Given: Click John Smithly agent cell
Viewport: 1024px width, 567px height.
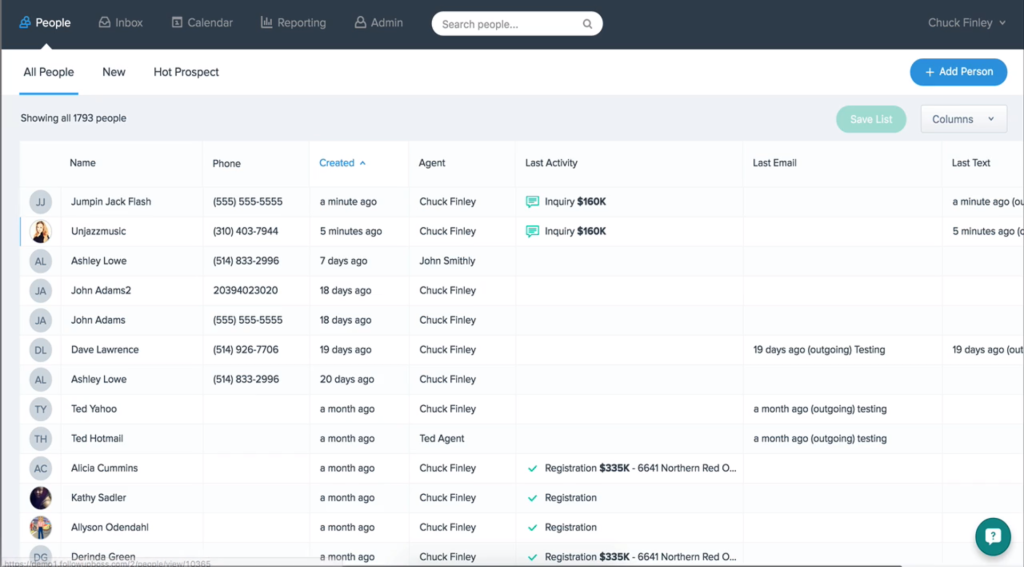Looking at the screenshot, I should [x=447, y=261].
